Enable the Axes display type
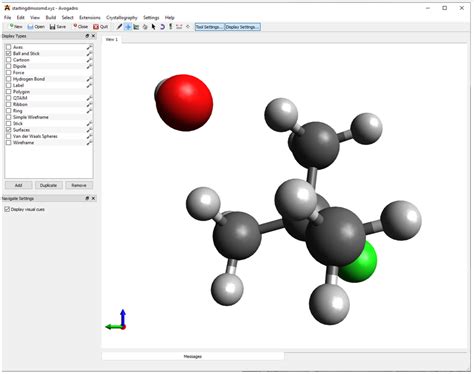Image resolution: width=474 pixels, height=374 pixels. point(9,47)
